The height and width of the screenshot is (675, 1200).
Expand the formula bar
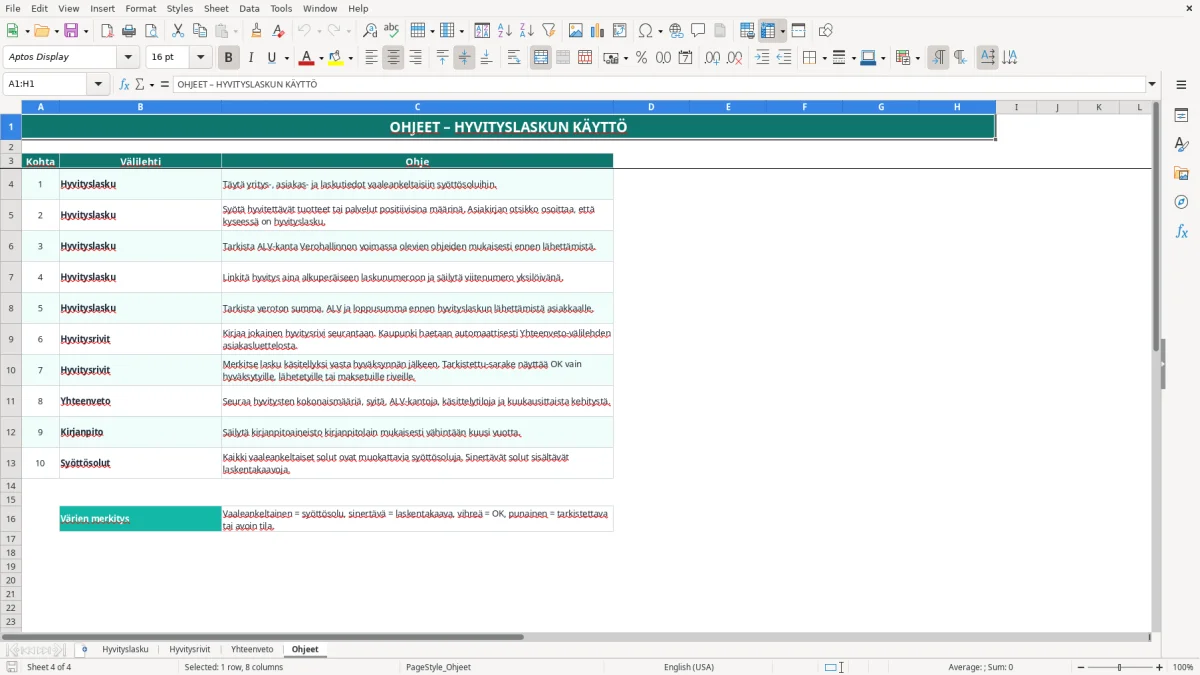tap(1152, 84)
